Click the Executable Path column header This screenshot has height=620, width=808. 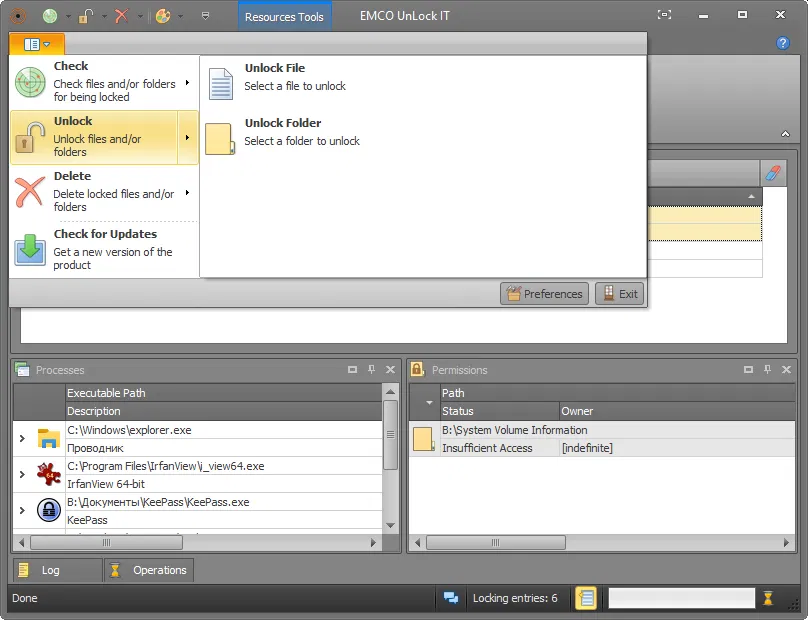[x=224, y=393]
